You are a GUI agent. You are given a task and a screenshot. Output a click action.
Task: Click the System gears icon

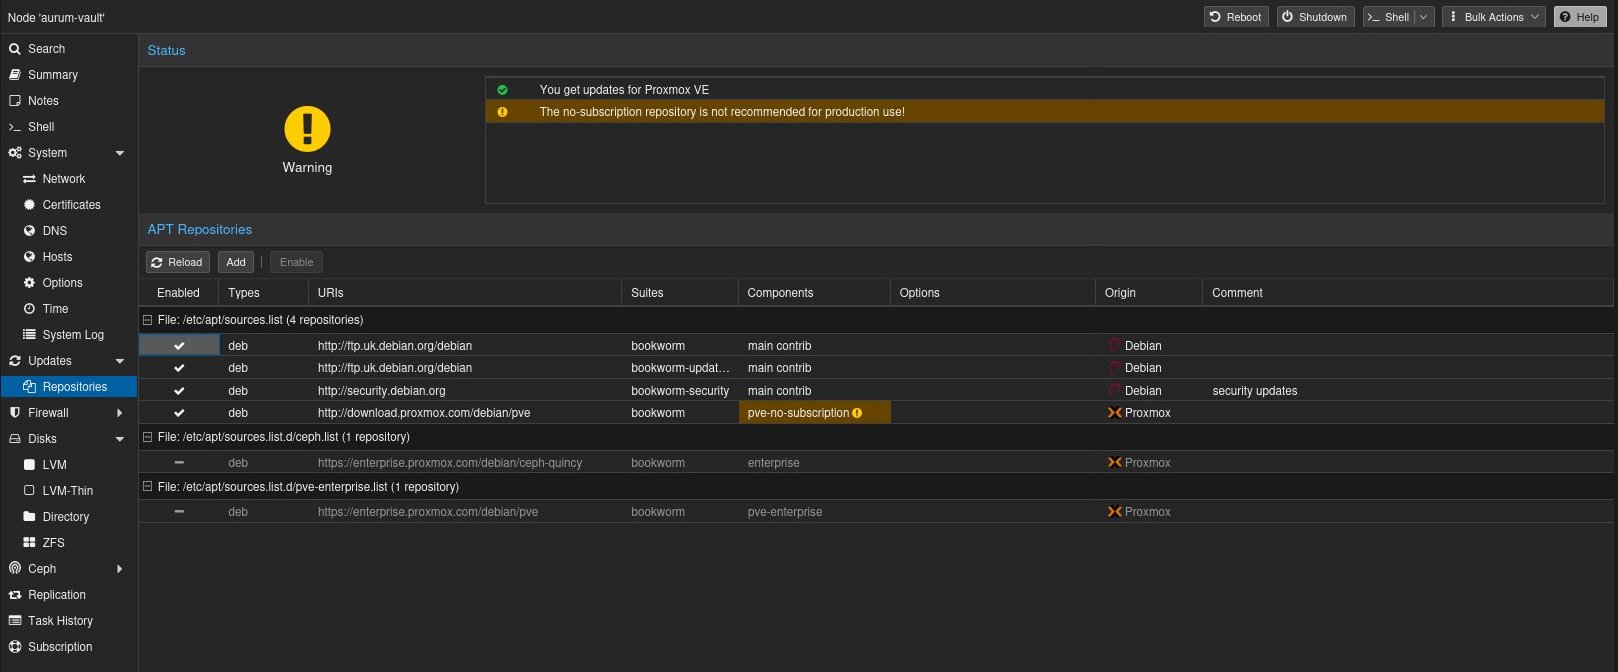pos(15,153)
